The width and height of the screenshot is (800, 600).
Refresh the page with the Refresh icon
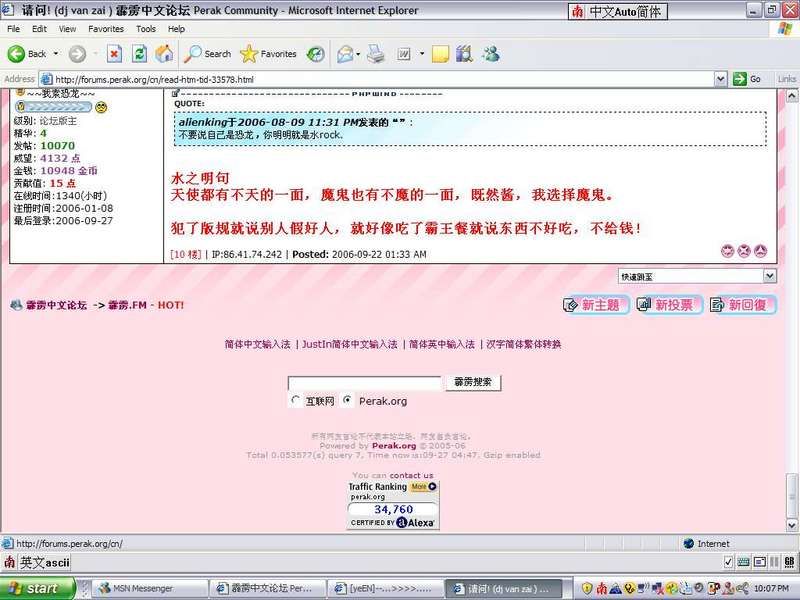tap(140, 54)
